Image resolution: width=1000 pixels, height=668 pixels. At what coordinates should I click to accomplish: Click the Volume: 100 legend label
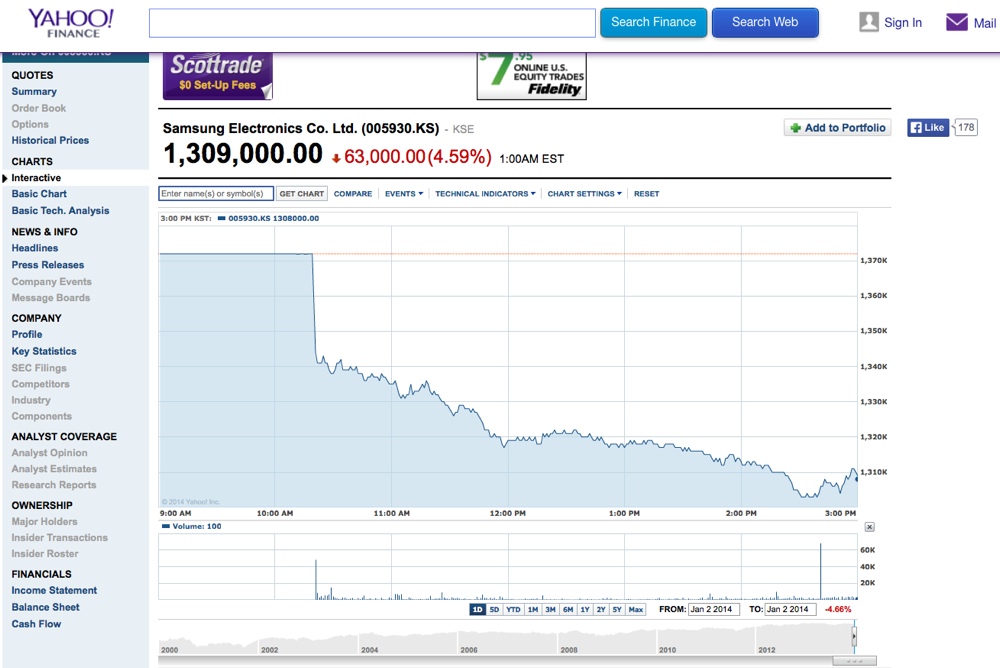[192, 526]
